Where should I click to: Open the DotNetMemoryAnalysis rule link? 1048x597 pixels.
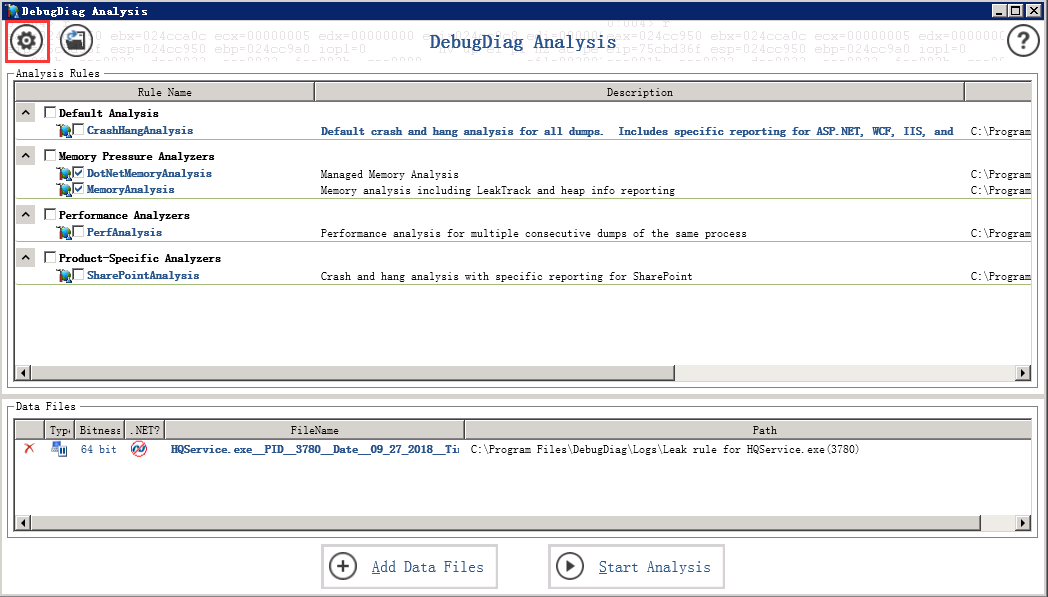149,173
